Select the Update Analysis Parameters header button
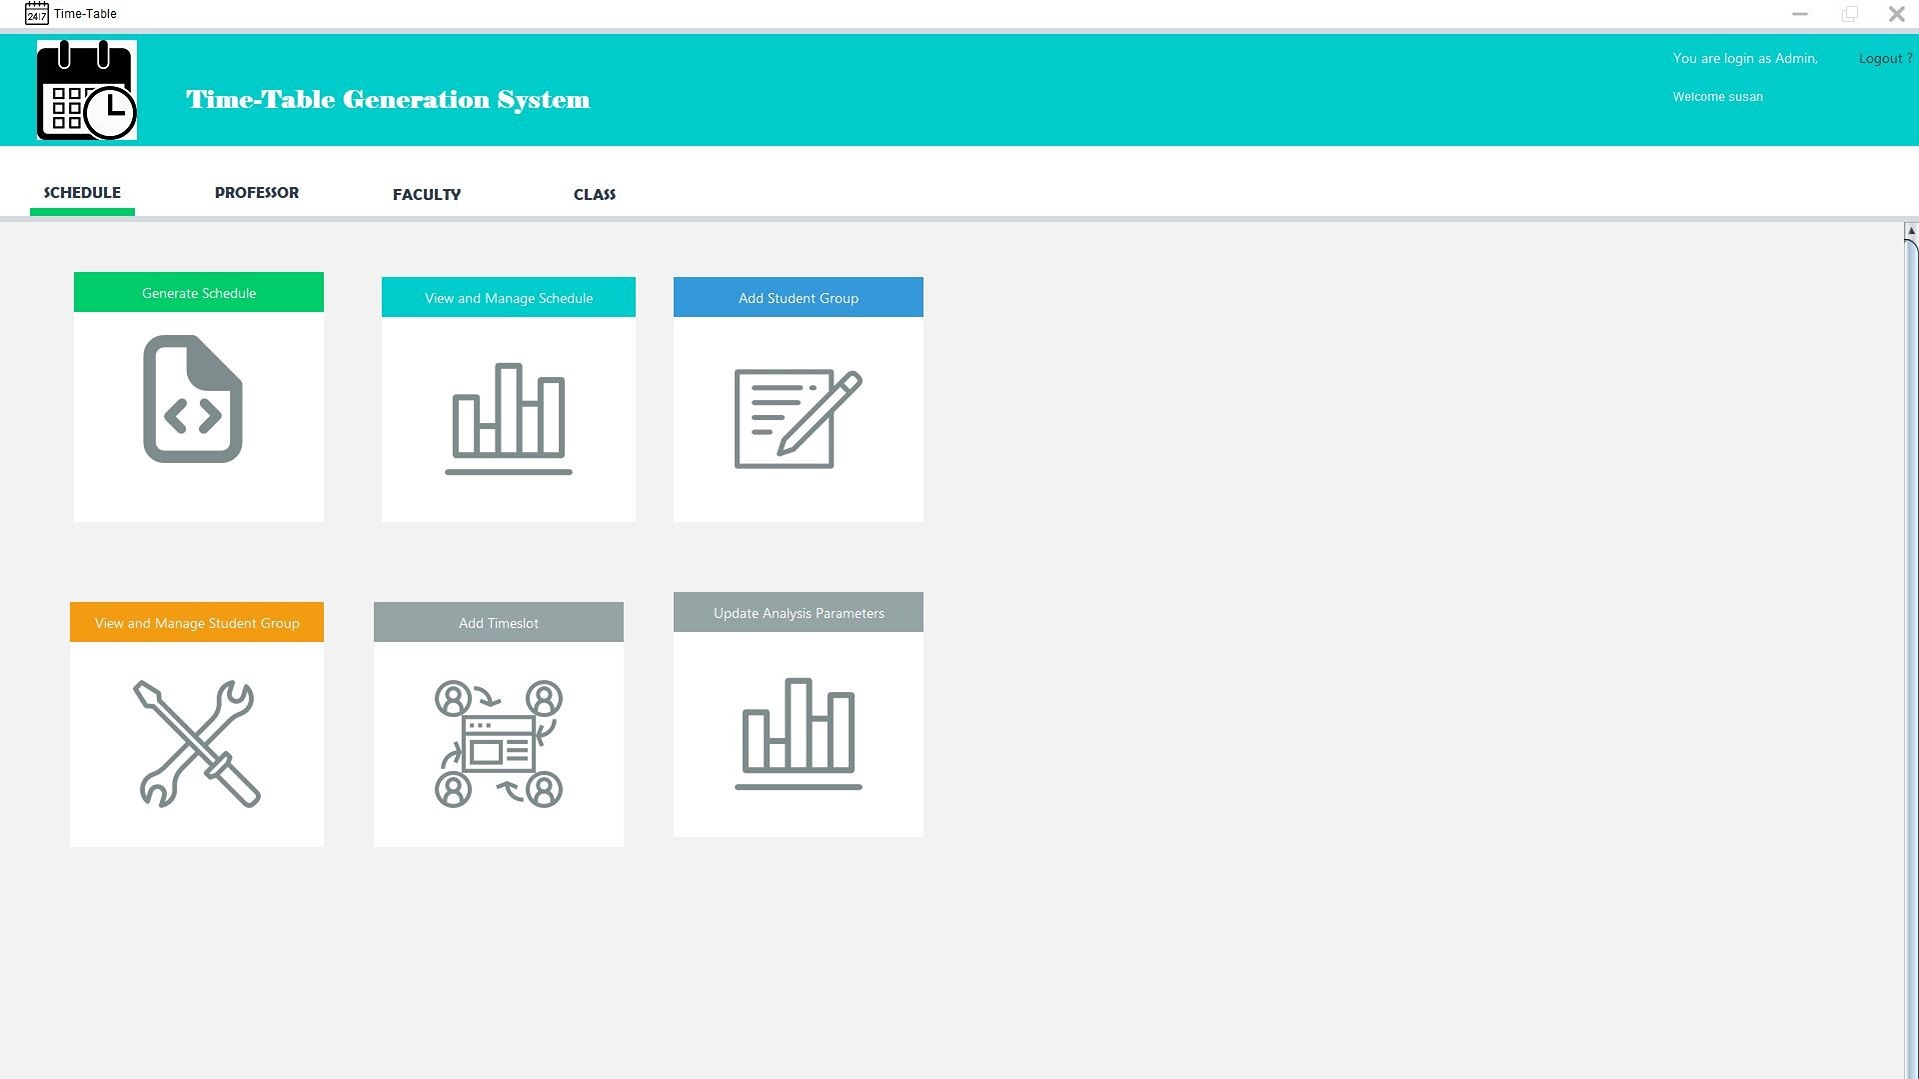The width and height of the screenshot is (1919, 1079). 798,613
